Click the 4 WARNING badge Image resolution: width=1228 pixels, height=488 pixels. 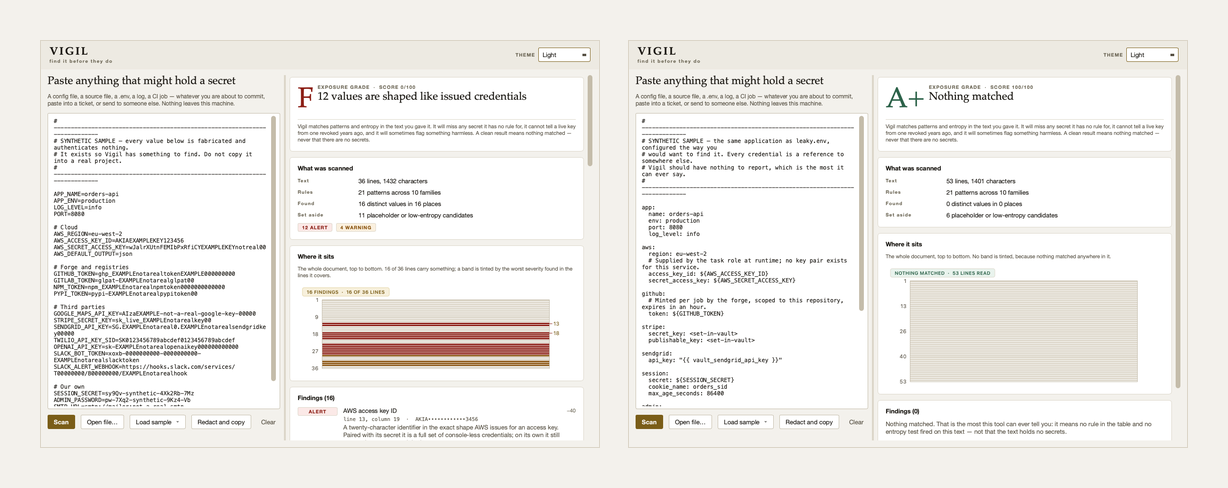[356, 228]
